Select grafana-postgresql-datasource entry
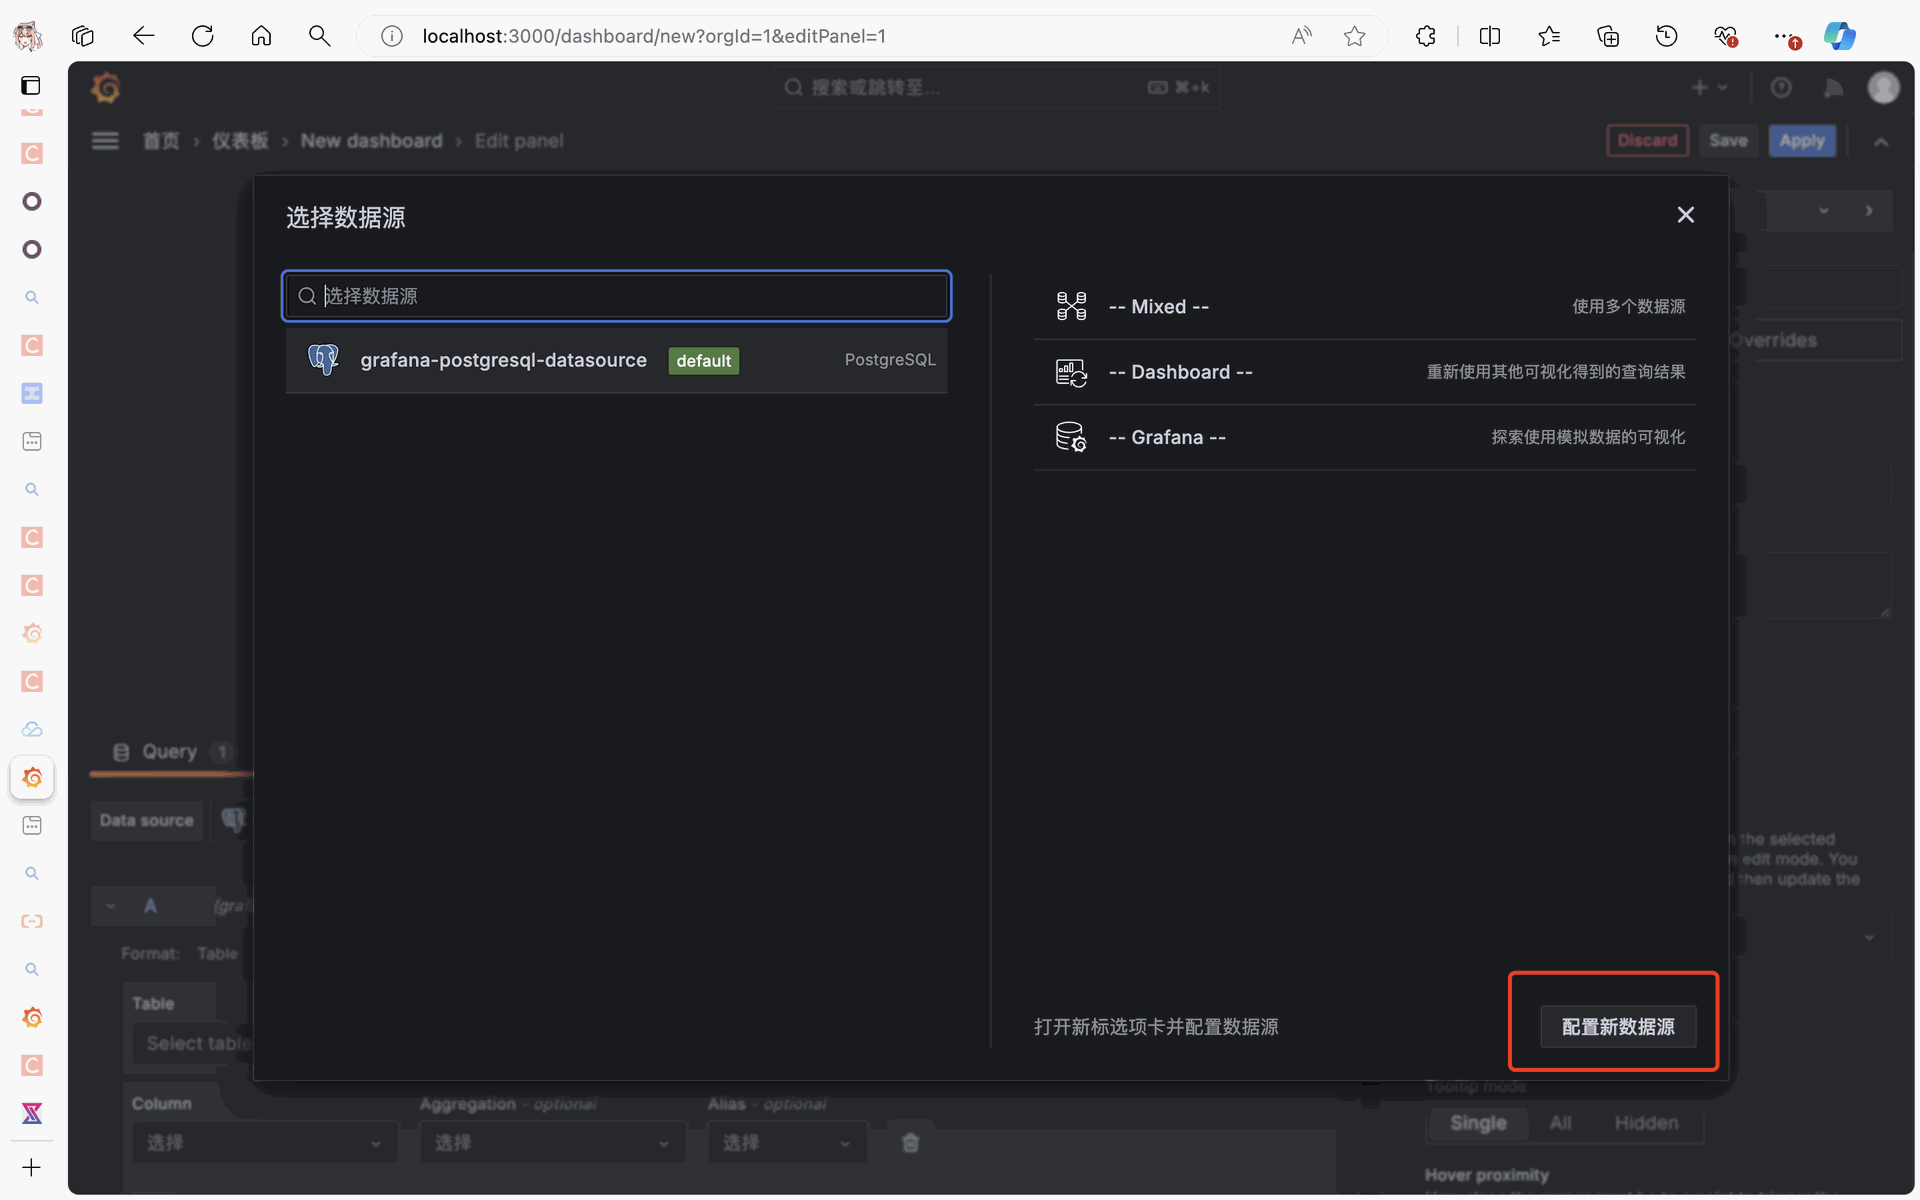 616,360
